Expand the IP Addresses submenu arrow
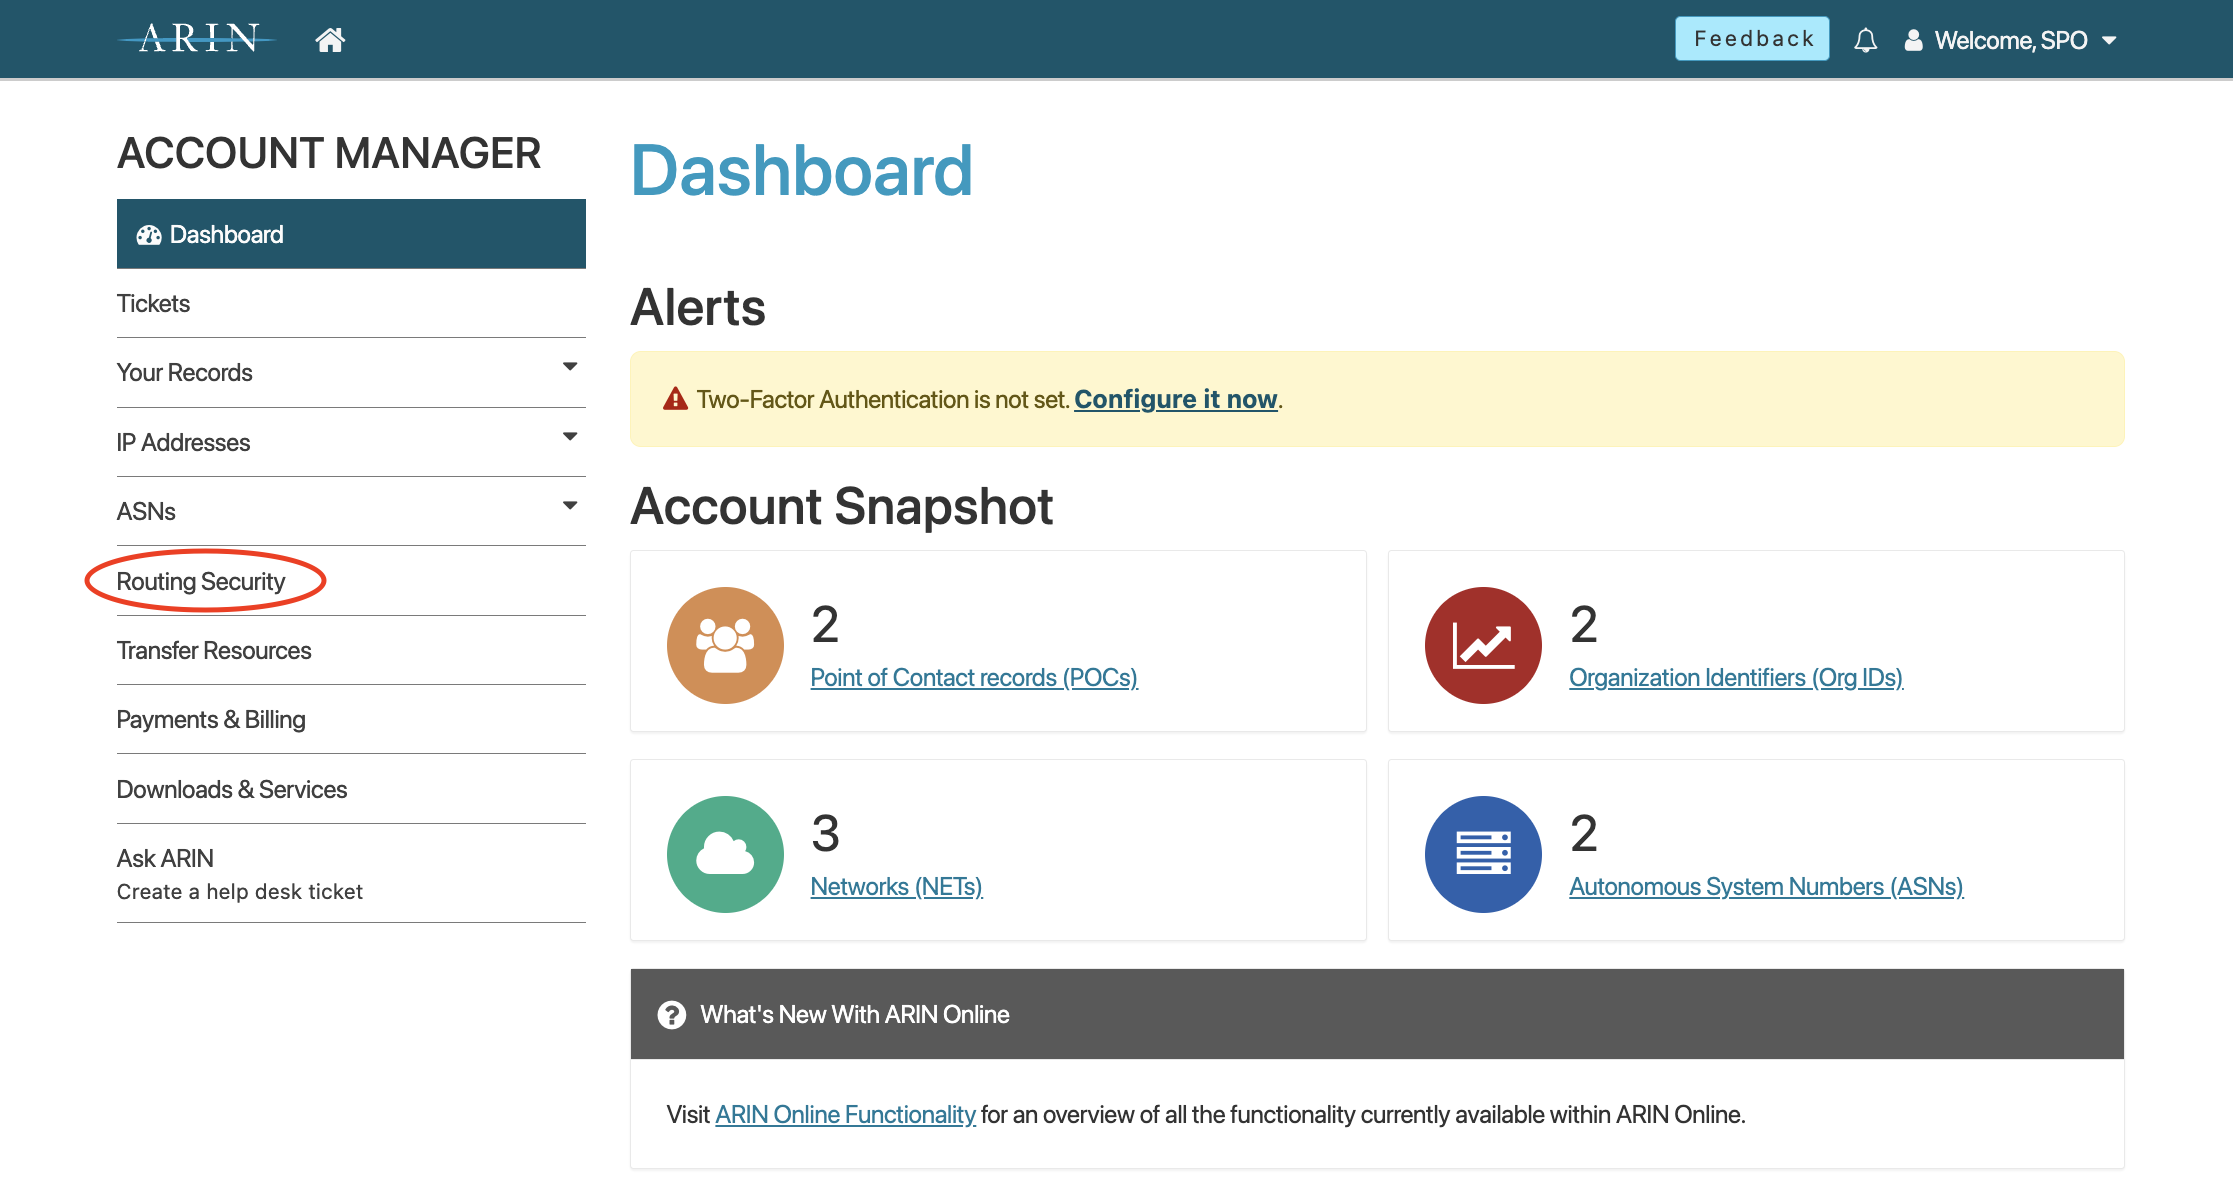The image size is (2233, 1191). pyautogui.click(x=570, y=437)
